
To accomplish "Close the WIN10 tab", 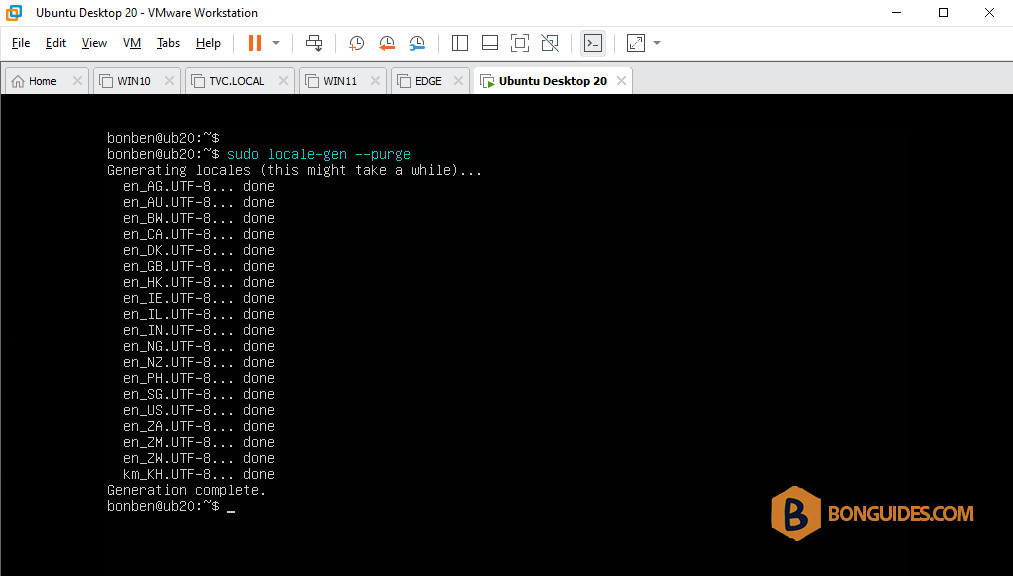I will click(169, 81).
